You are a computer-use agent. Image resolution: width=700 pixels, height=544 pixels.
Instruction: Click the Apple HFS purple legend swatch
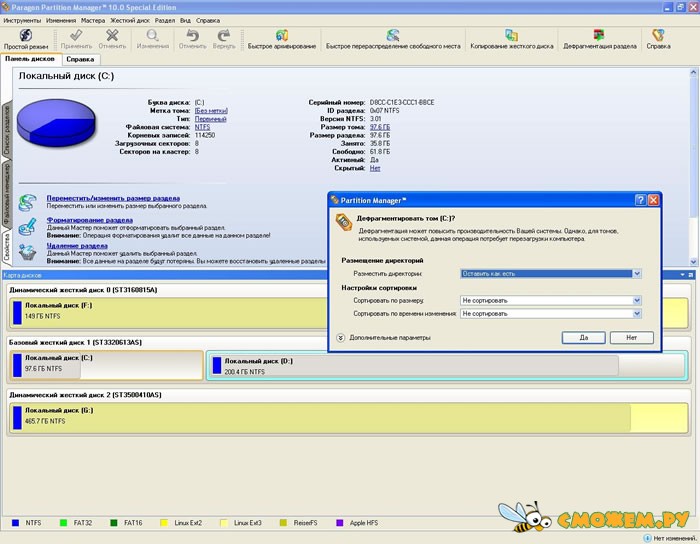(340, 523)
